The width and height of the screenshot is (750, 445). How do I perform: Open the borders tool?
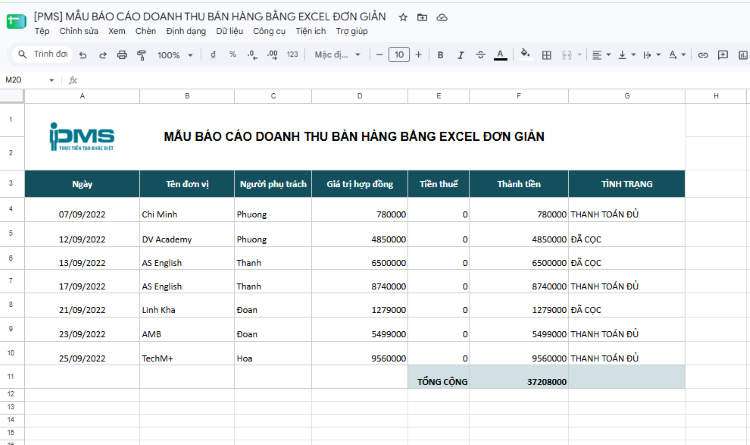[x=546, y=55]
